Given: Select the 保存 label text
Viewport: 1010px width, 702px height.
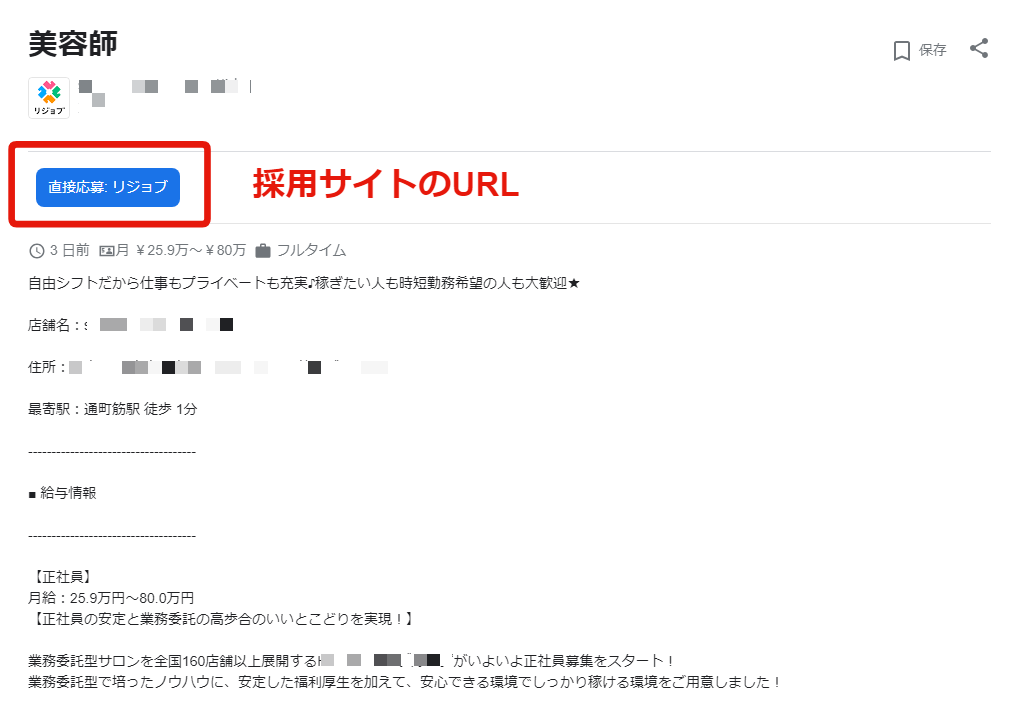Looking at the screenshot, I should click(932, 50).
